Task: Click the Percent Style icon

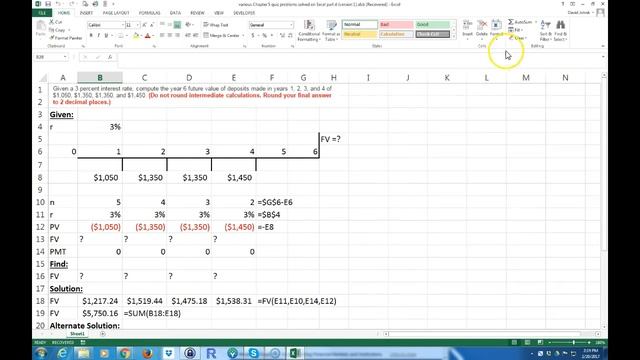Action: pyautogui.click(x=264, y=36)
